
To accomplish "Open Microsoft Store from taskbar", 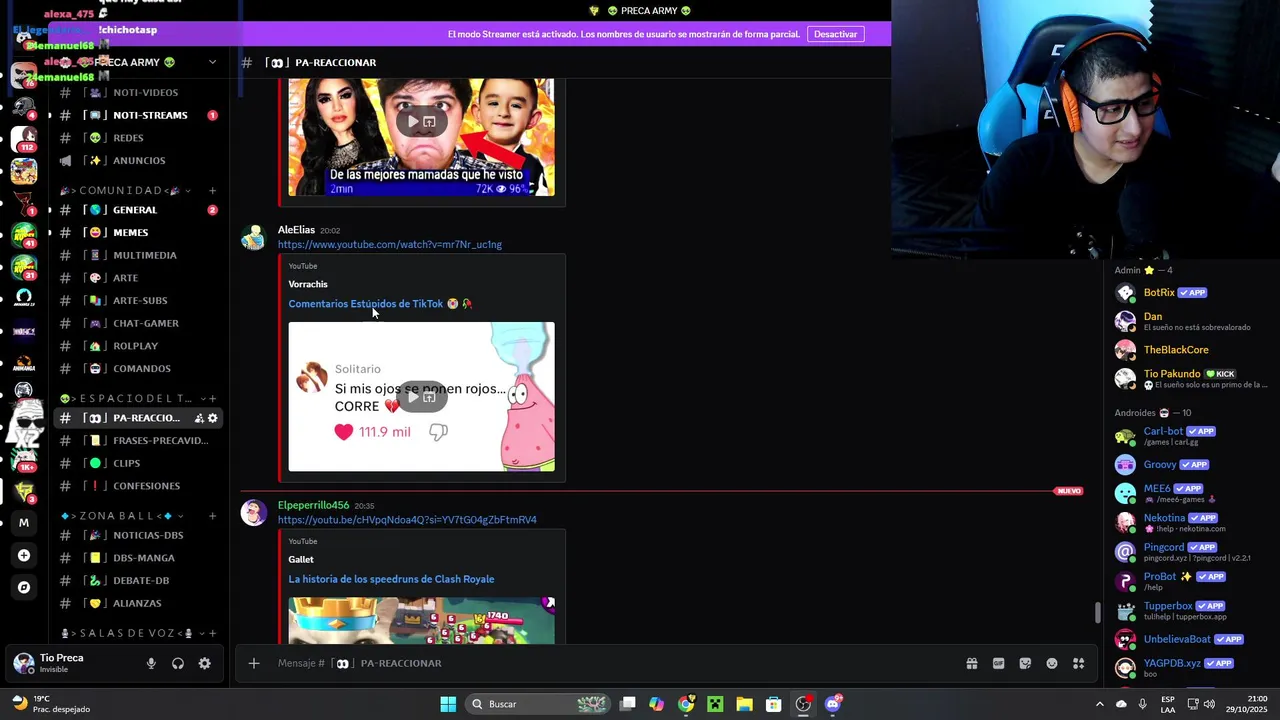I will point(773,704).
